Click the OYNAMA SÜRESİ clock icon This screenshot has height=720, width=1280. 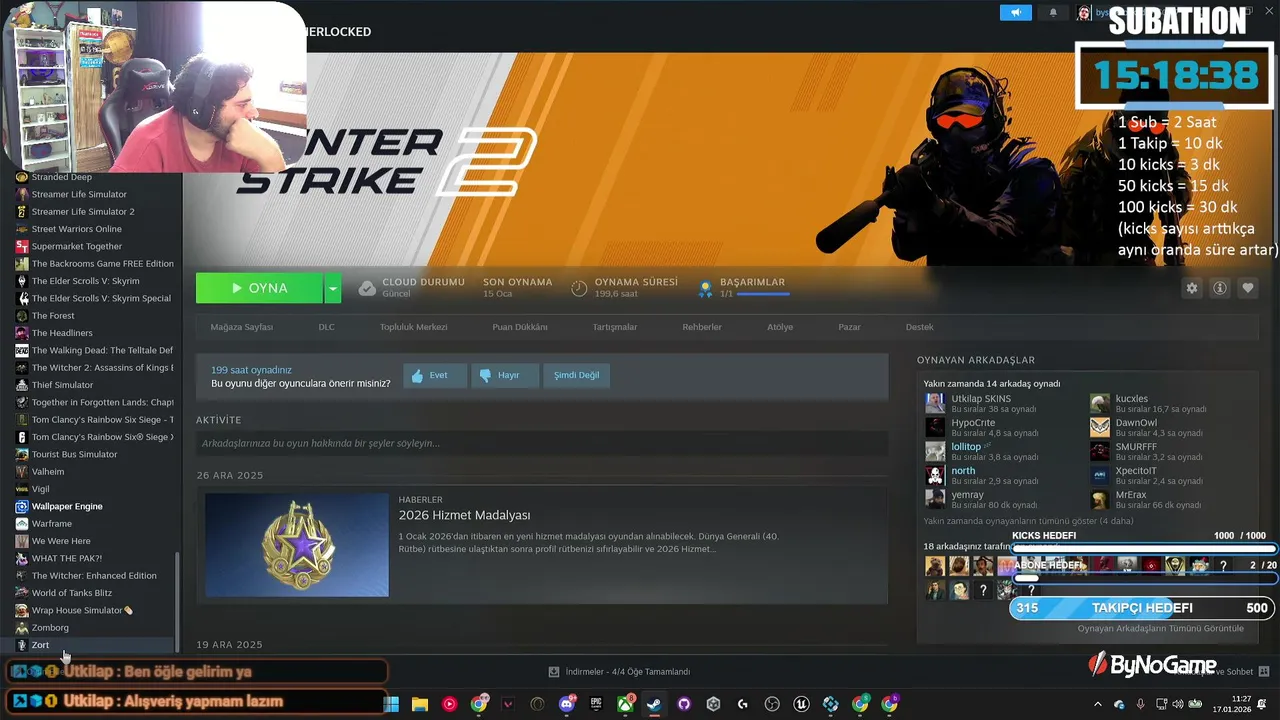[579, 288]
